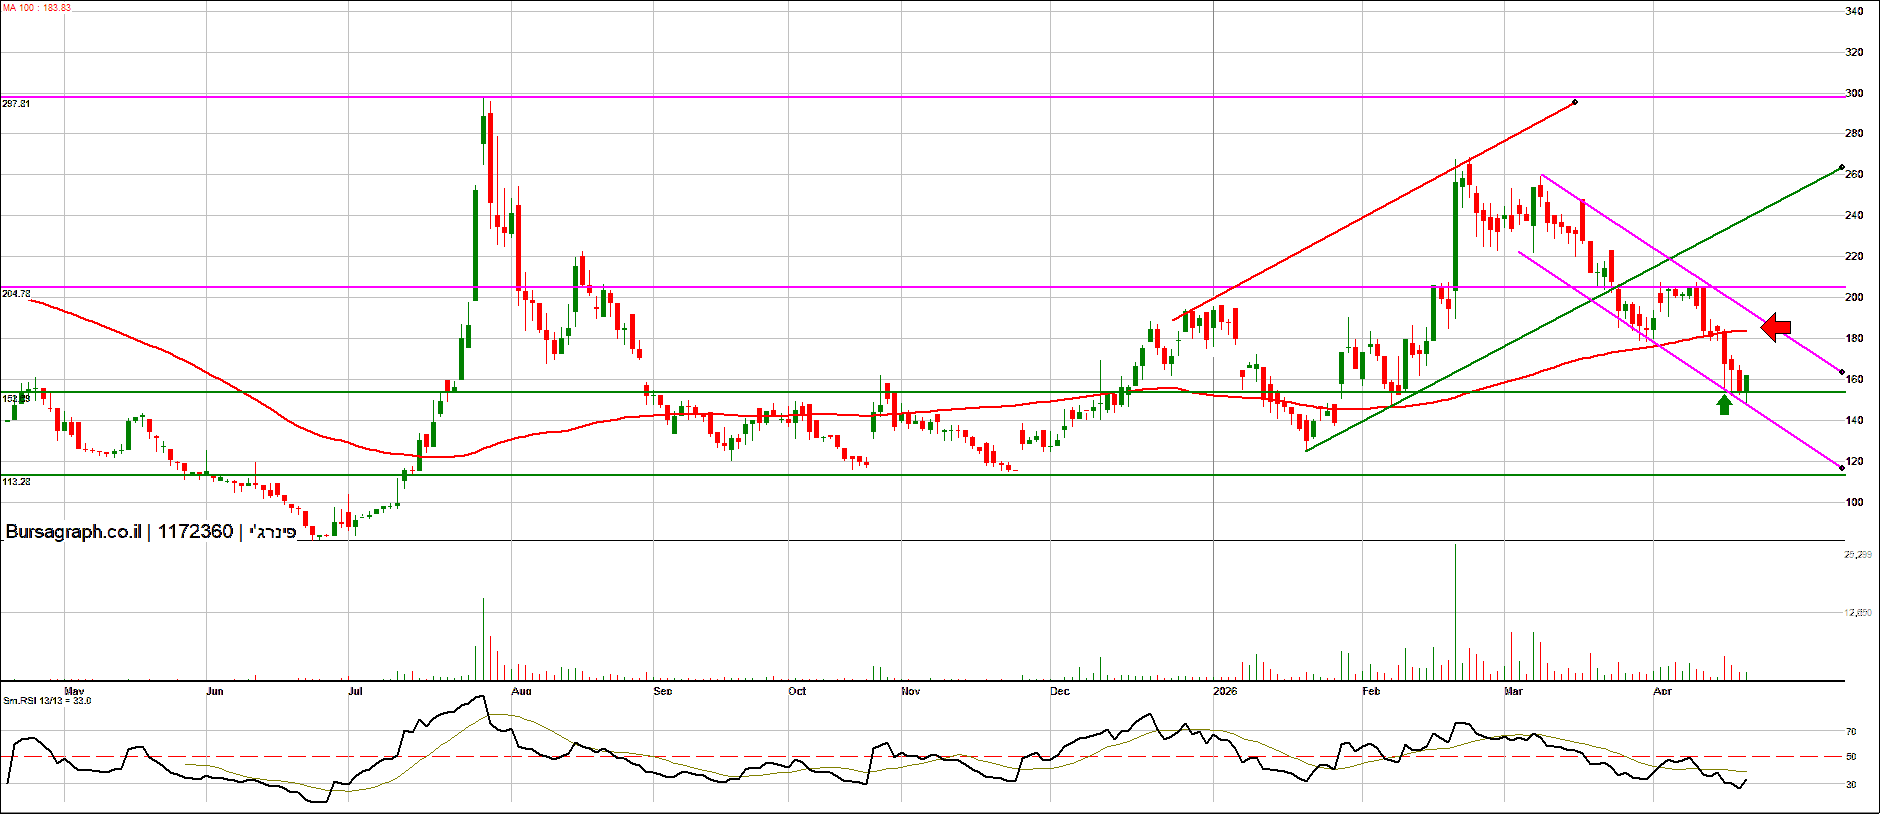1880x814 pixels.
Task: Click the red arrow pointing at the moving average
Action: (1776, 327)
